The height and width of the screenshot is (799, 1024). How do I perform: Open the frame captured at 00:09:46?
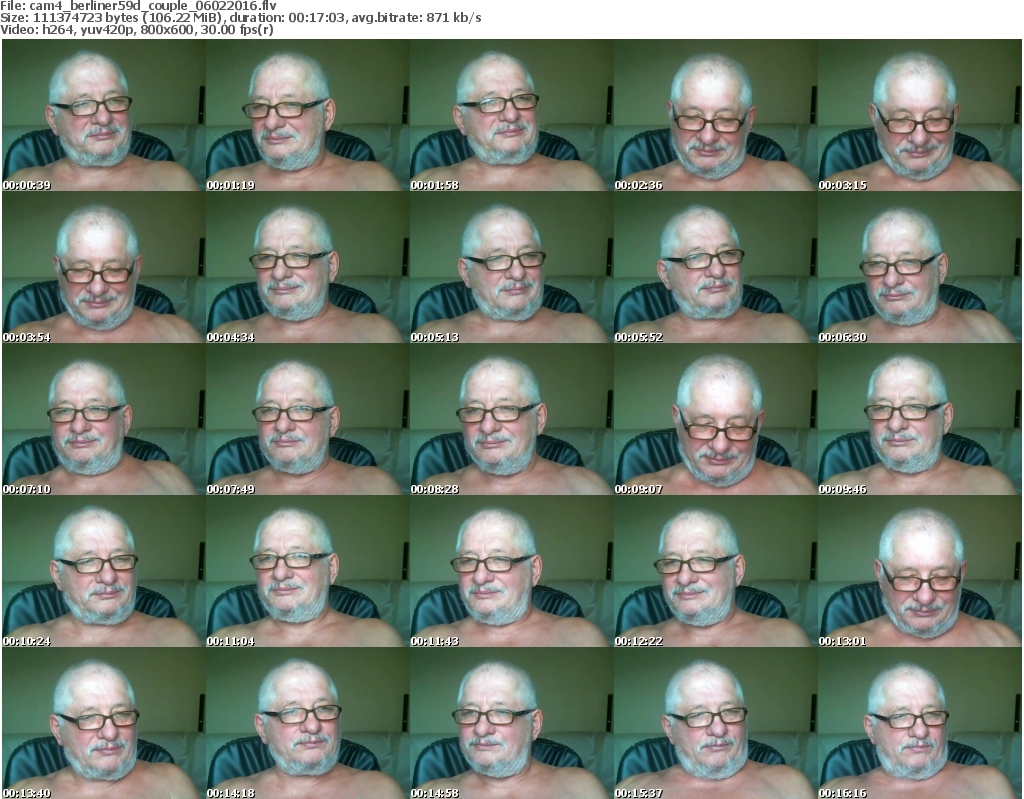click(920, 419)
